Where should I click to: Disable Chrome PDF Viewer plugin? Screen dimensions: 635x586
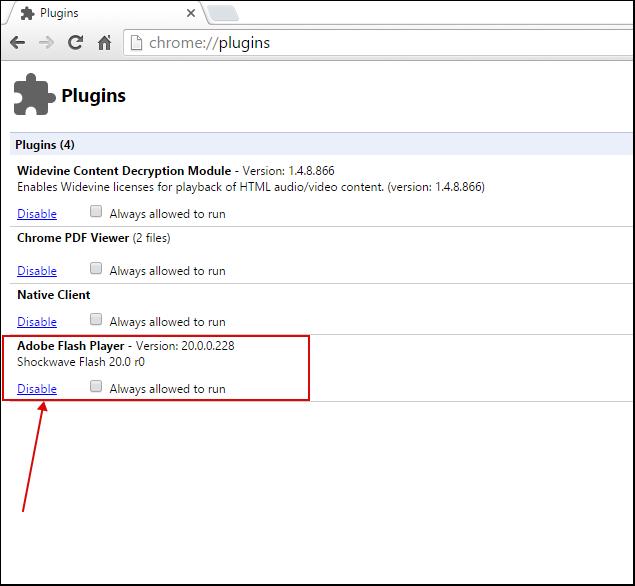(x=37, y=271)
